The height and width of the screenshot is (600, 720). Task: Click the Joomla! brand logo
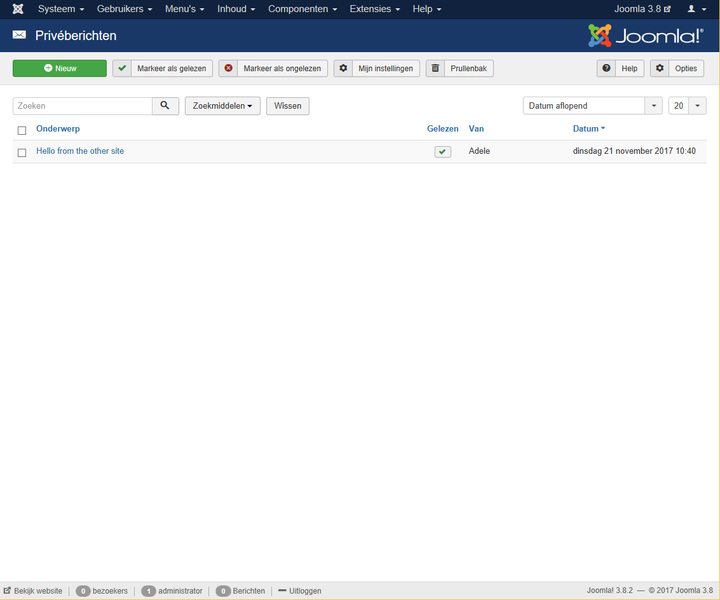coord(645,35)
